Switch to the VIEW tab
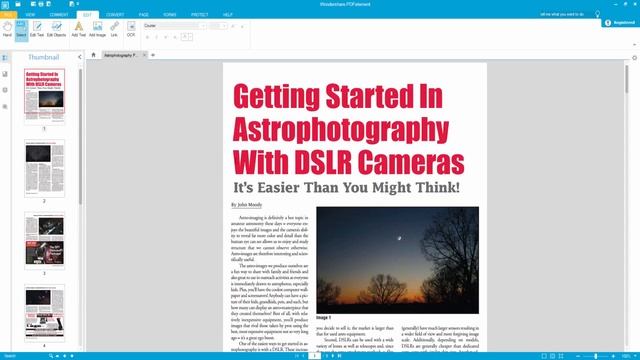 pyautogui.click(x=30, y=15)
